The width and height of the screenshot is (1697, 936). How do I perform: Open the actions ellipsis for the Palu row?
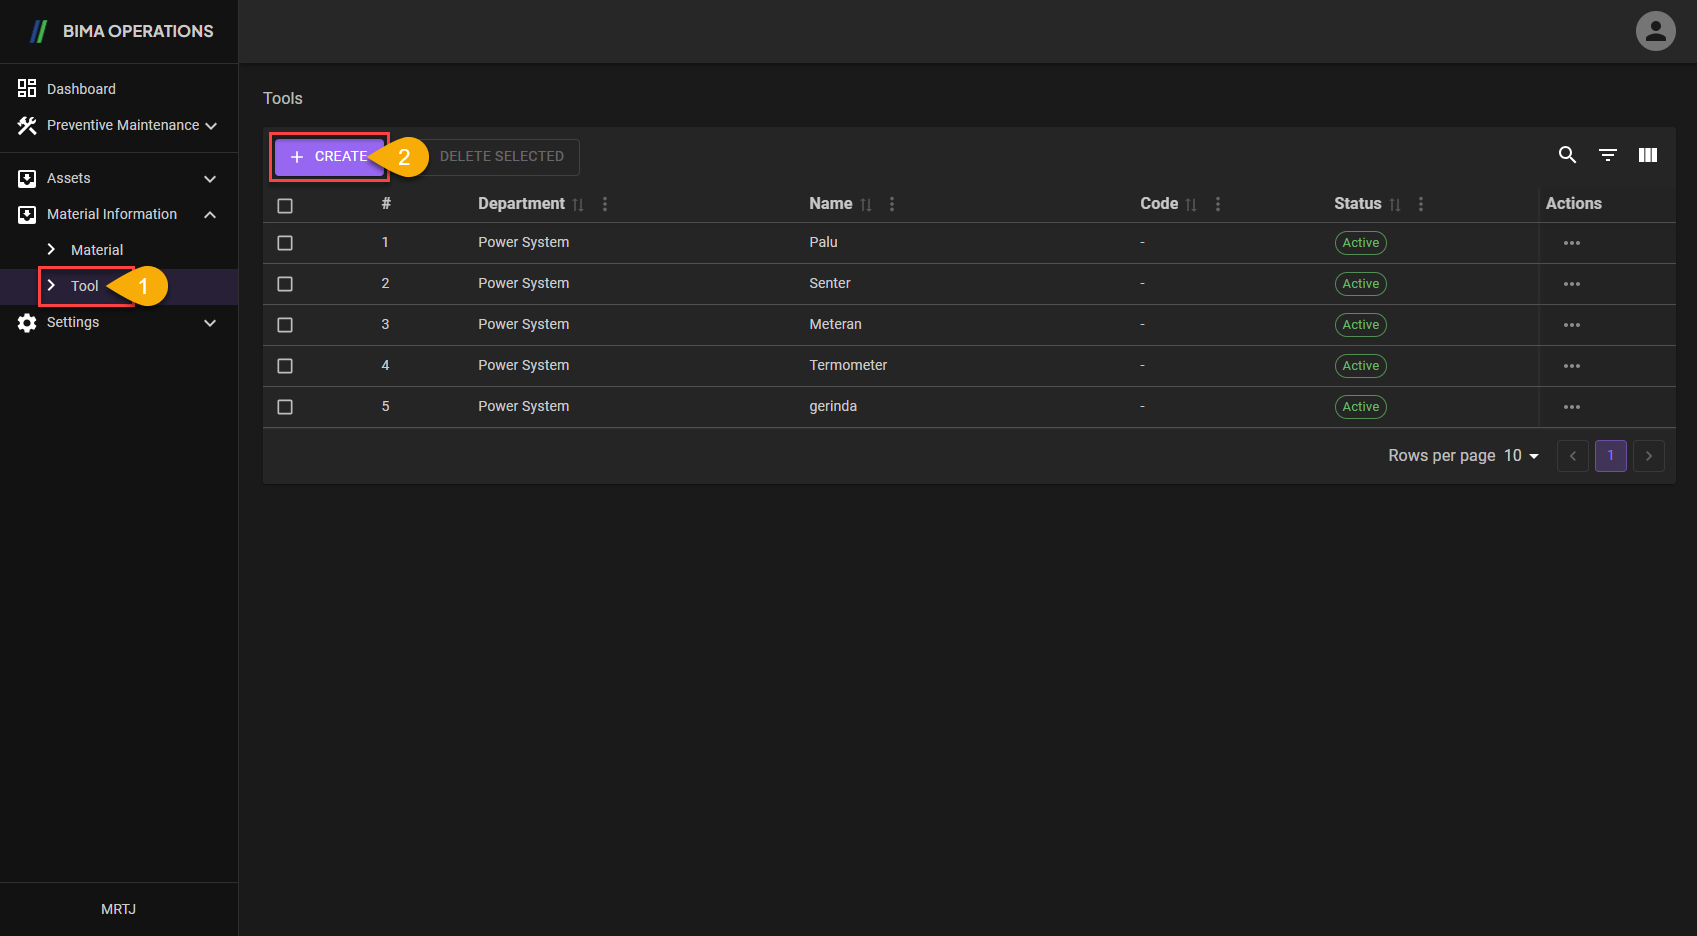point(1572,242)
